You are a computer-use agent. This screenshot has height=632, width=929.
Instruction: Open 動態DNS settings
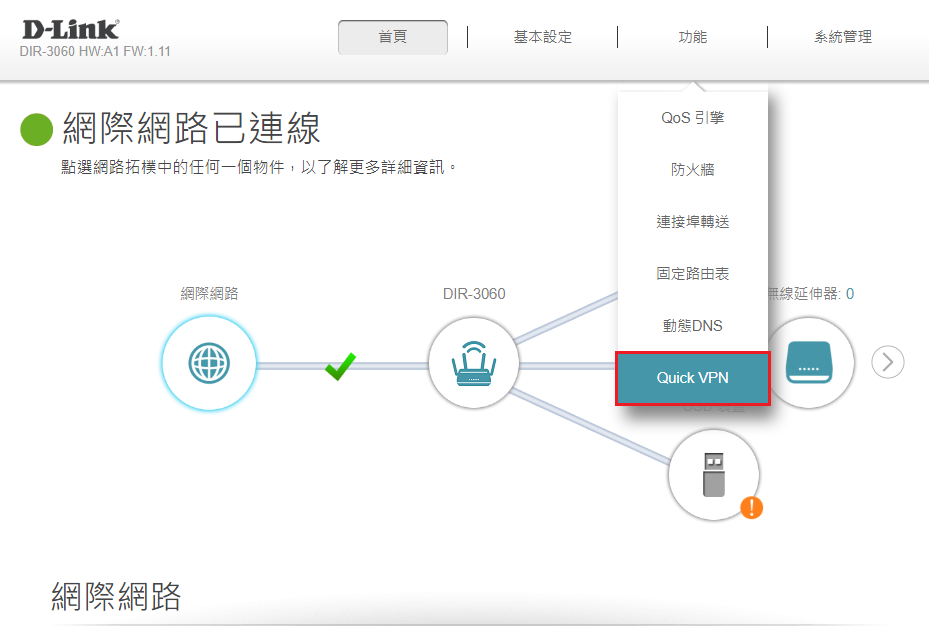click(692, 326)
